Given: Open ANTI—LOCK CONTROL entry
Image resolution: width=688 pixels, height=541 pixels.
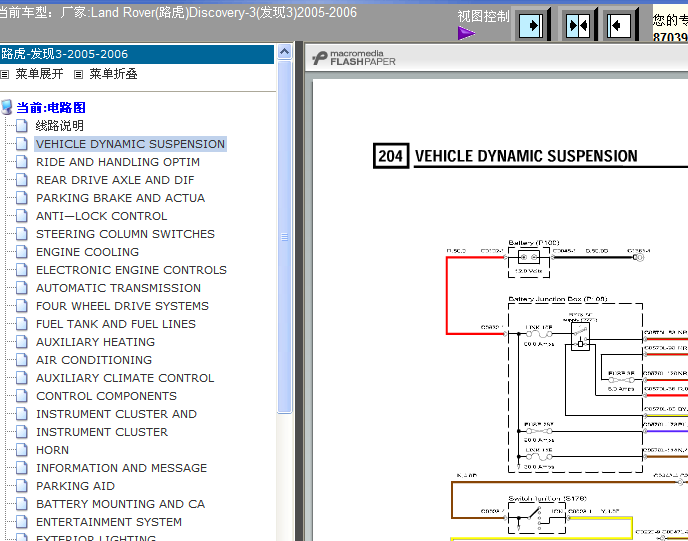Looking at the screenshot, I should point(102,216).
